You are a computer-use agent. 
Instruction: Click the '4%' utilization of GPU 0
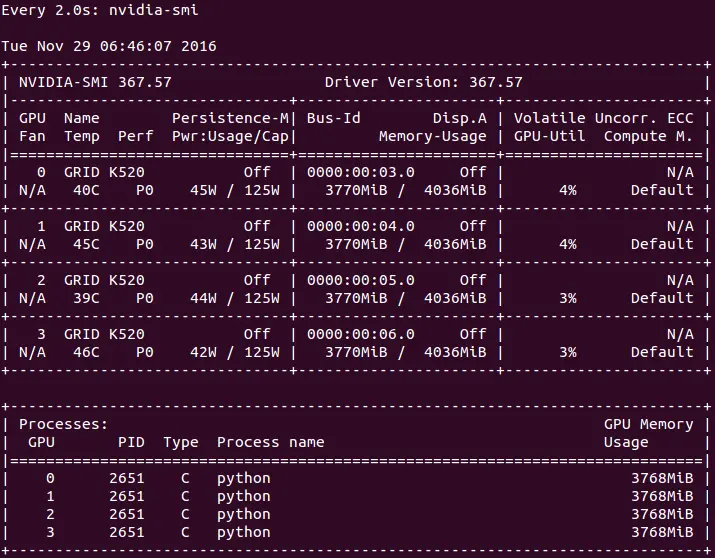click(x=568, y=190)
